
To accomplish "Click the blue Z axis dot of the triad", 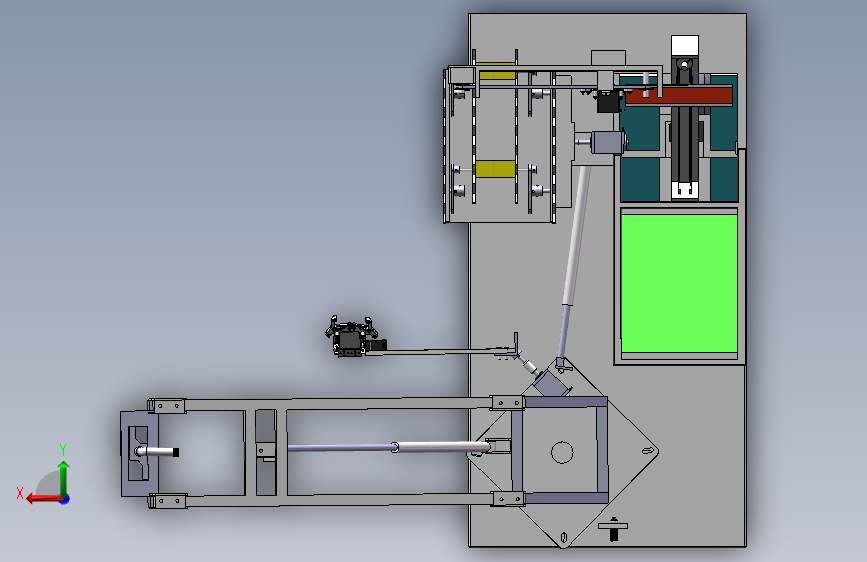I will point(65,499).
